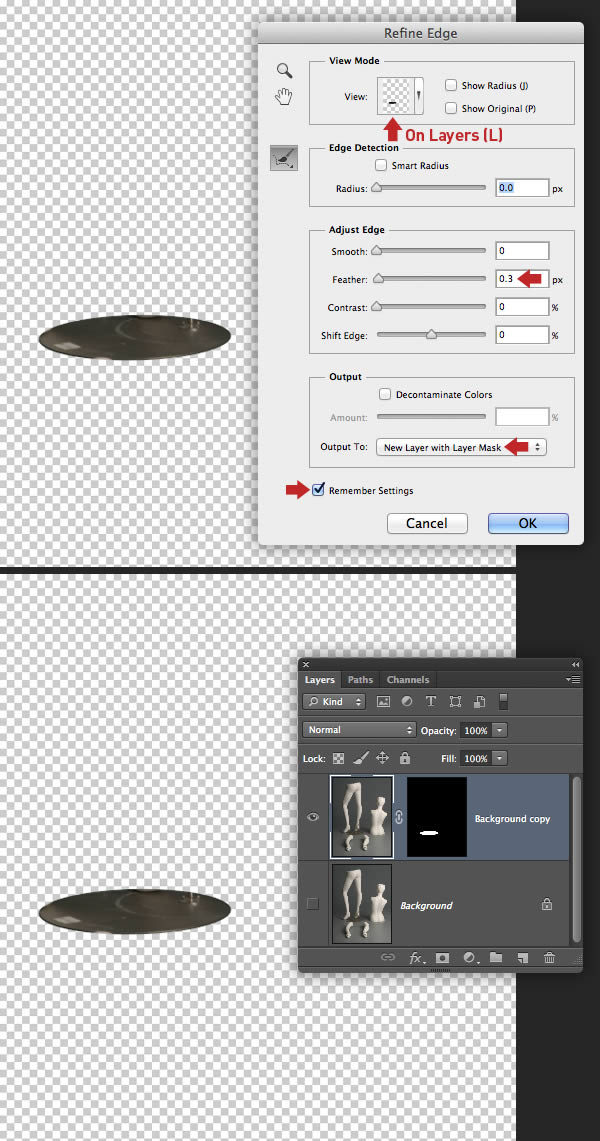Select the Background layer name
The height and width of the screenshot is (1141, 600).
(426, 905)
